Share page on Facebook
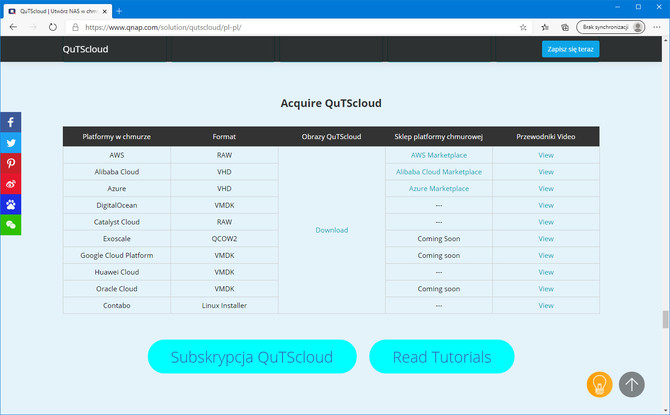Image resolution: width=670 pixels, height=415 pixels. click(x=11, y=123)
